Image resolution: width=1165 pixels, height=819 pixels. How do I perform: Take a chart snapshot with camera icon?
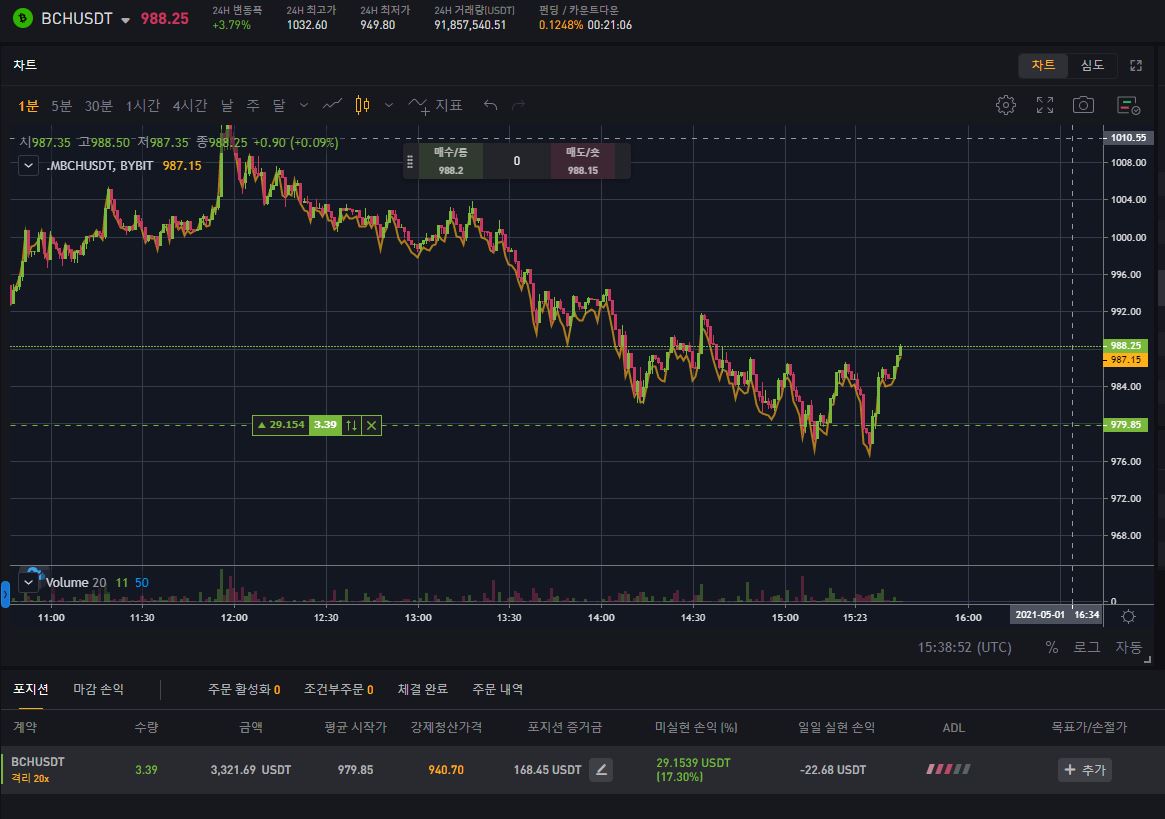point(1083,105)
